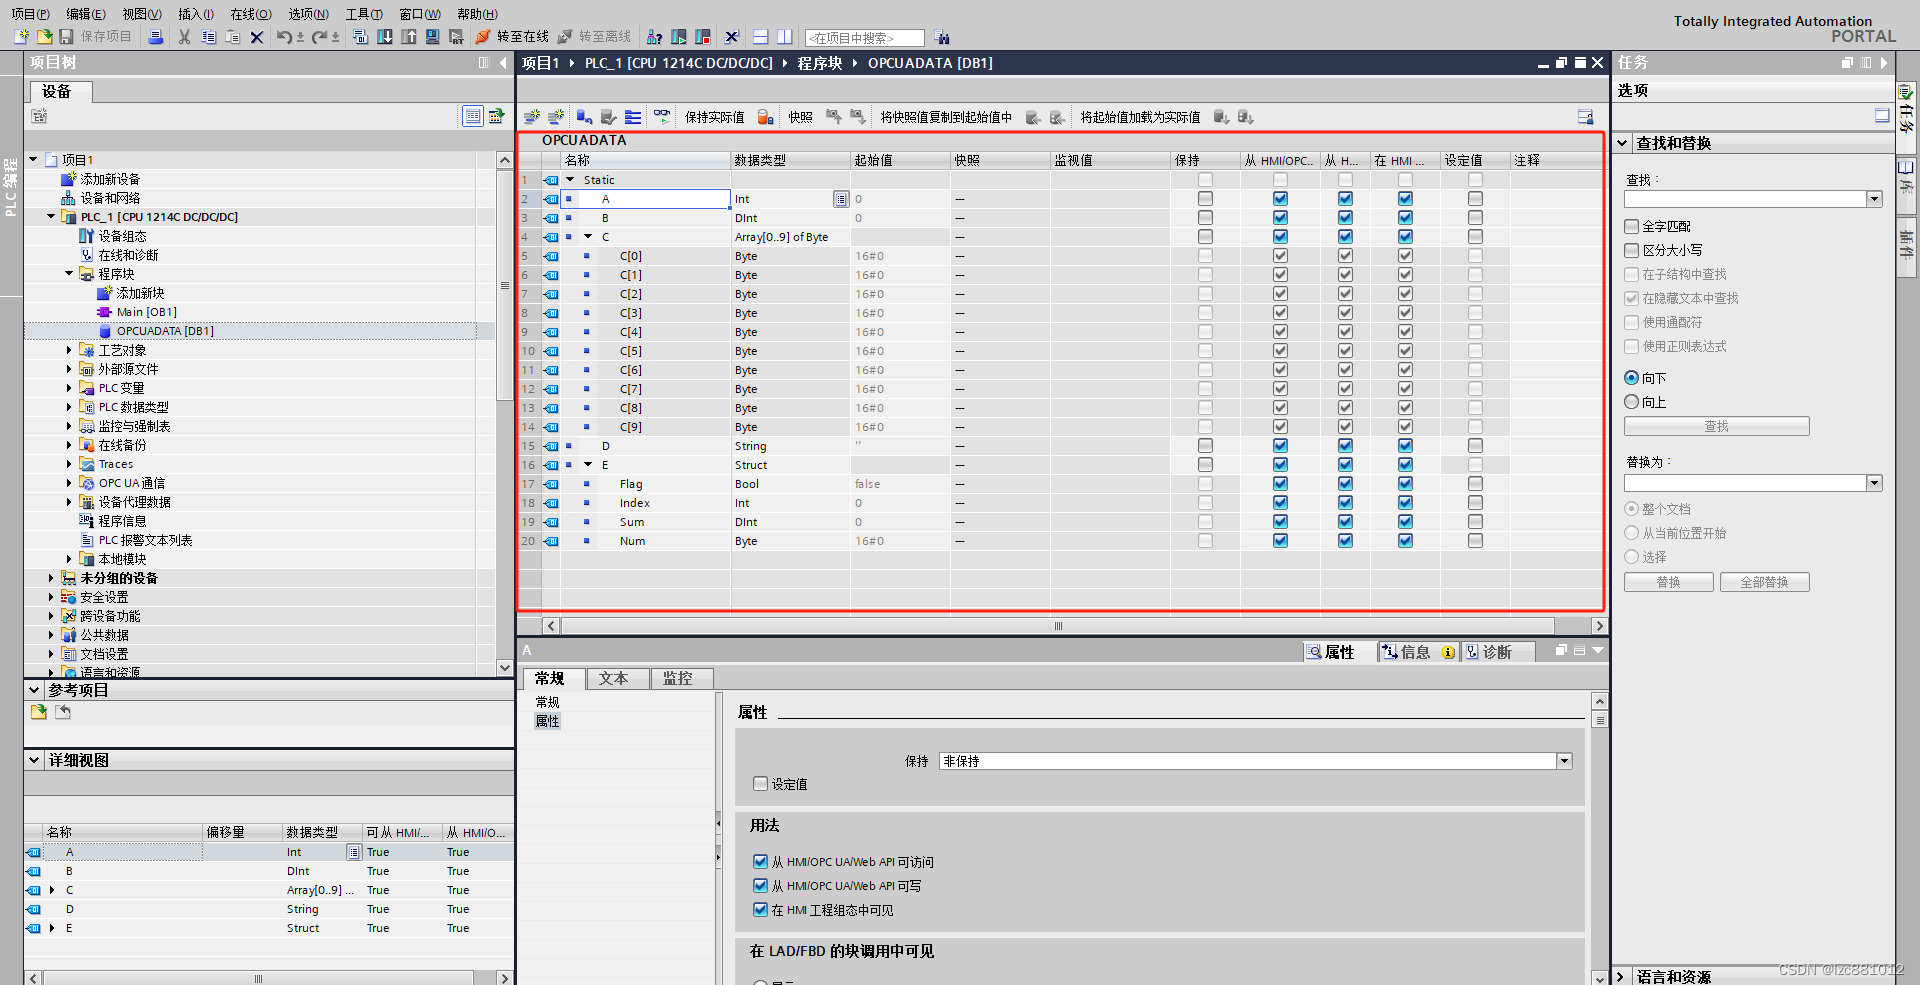Uncheck 从 HMI/OPC UA/Web API 可写 checkbox

click(760, 885)
